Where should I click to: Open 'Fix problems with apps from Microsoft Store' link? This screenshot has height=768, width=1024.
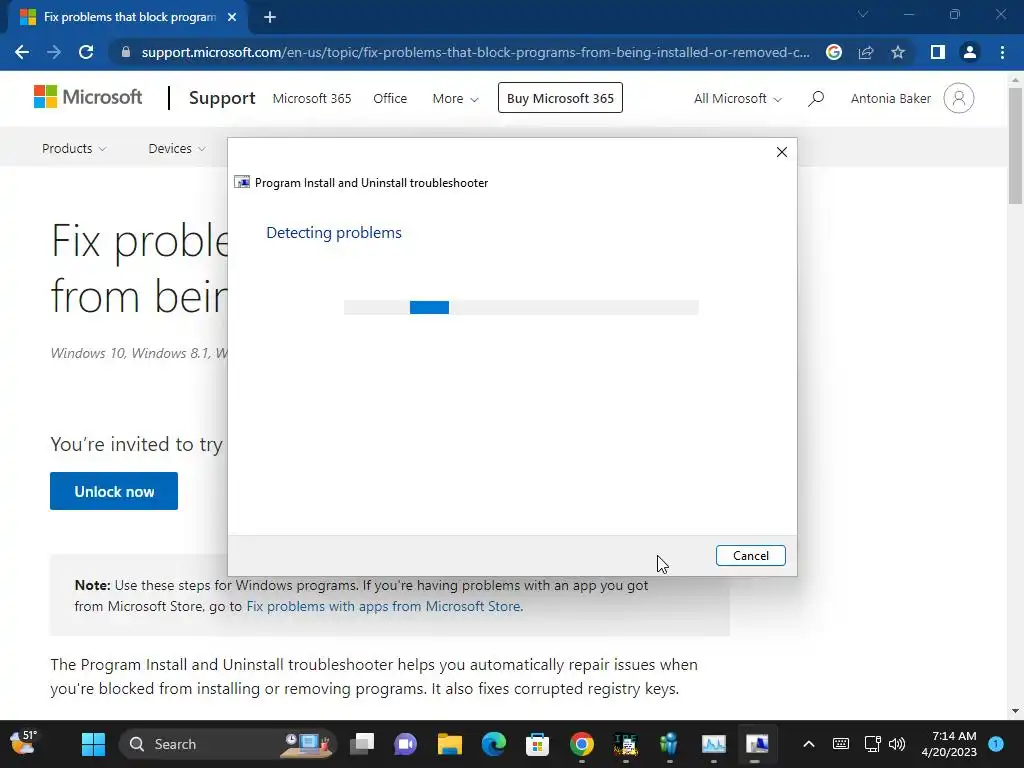coord(383,606)
